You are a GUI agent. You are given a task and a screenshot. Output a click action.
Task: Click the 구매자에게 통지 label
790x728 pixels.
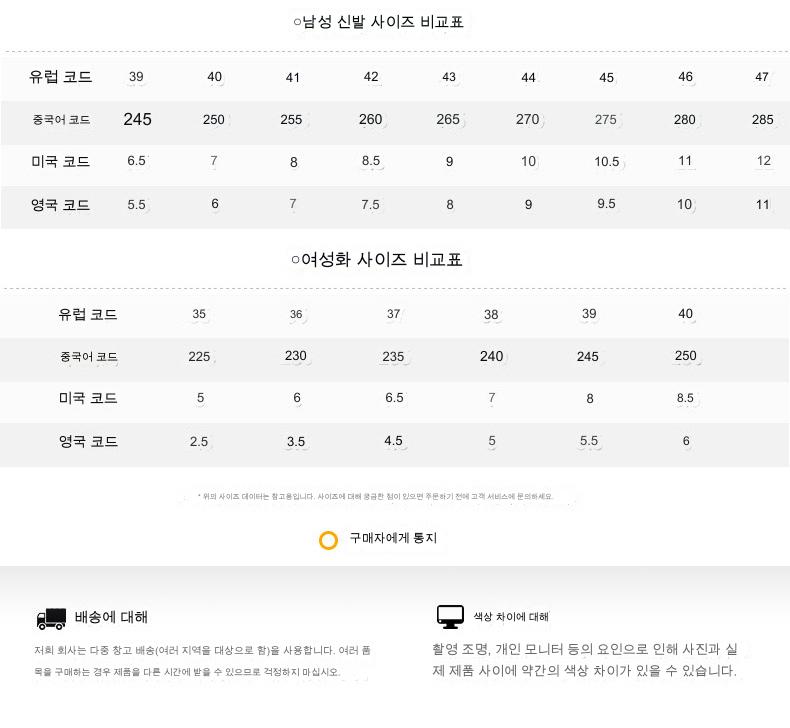[393, 538]
